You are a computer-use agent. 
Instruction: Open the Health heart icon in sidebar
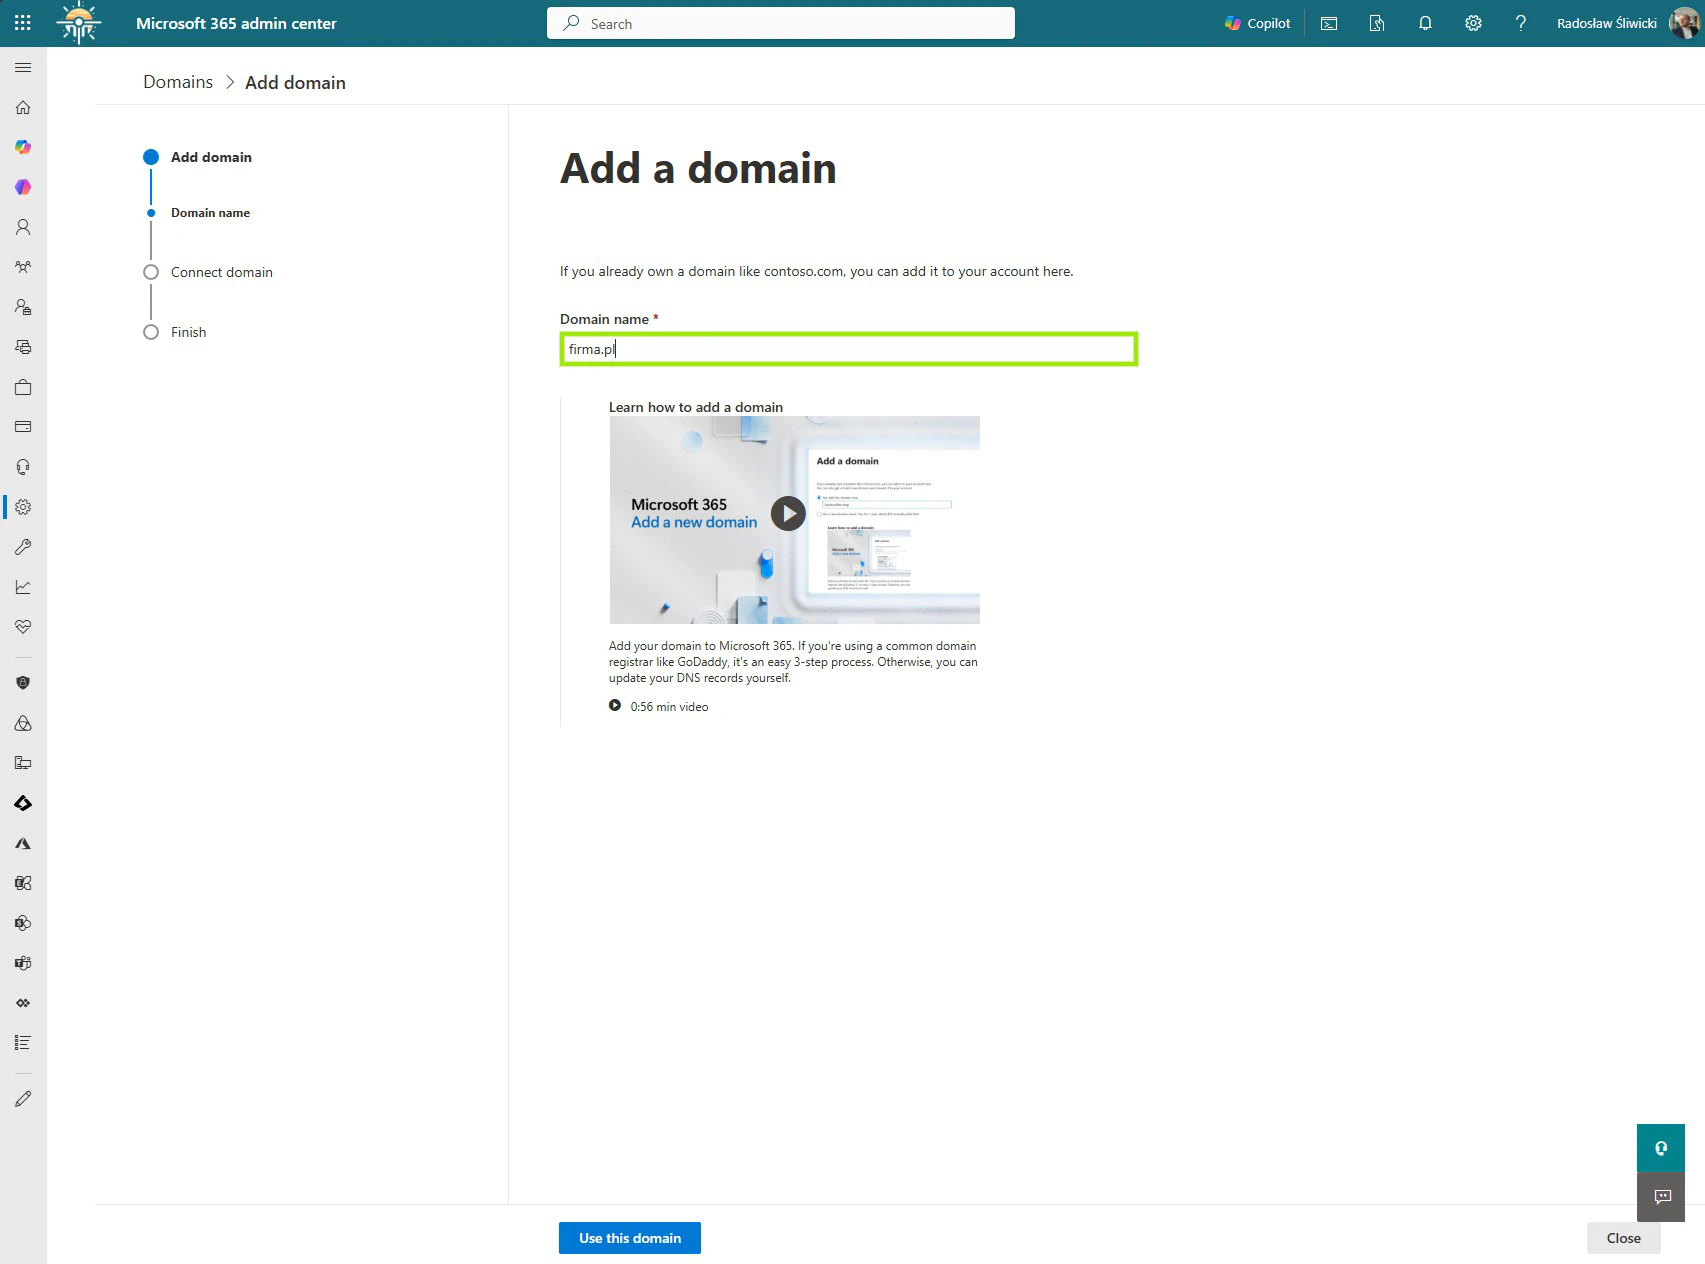23,627
